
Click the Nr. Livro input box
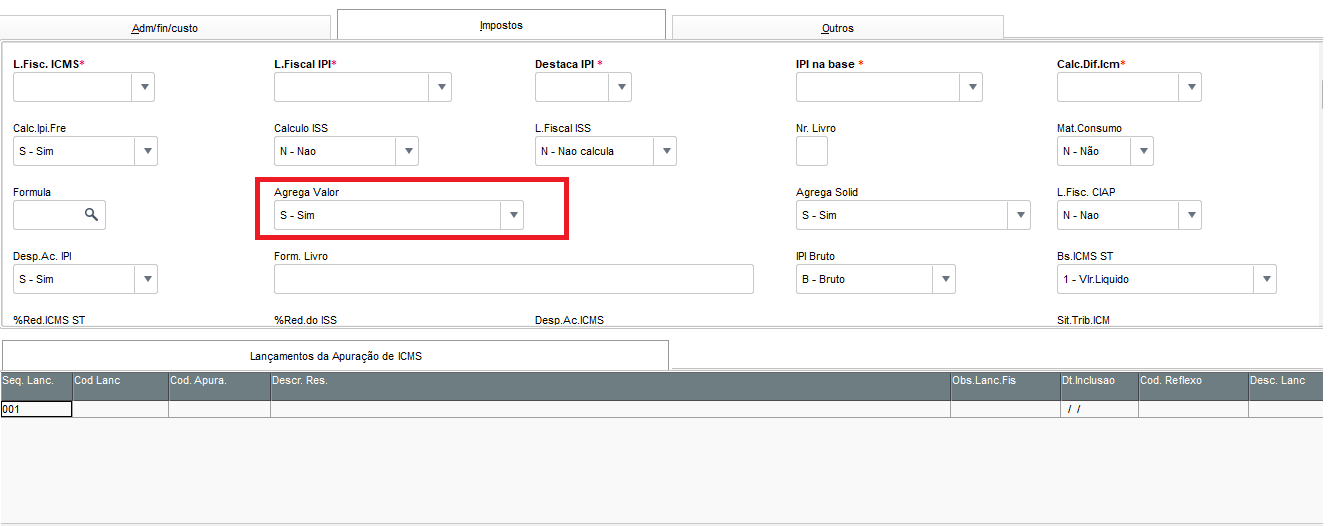click(812, 151)
